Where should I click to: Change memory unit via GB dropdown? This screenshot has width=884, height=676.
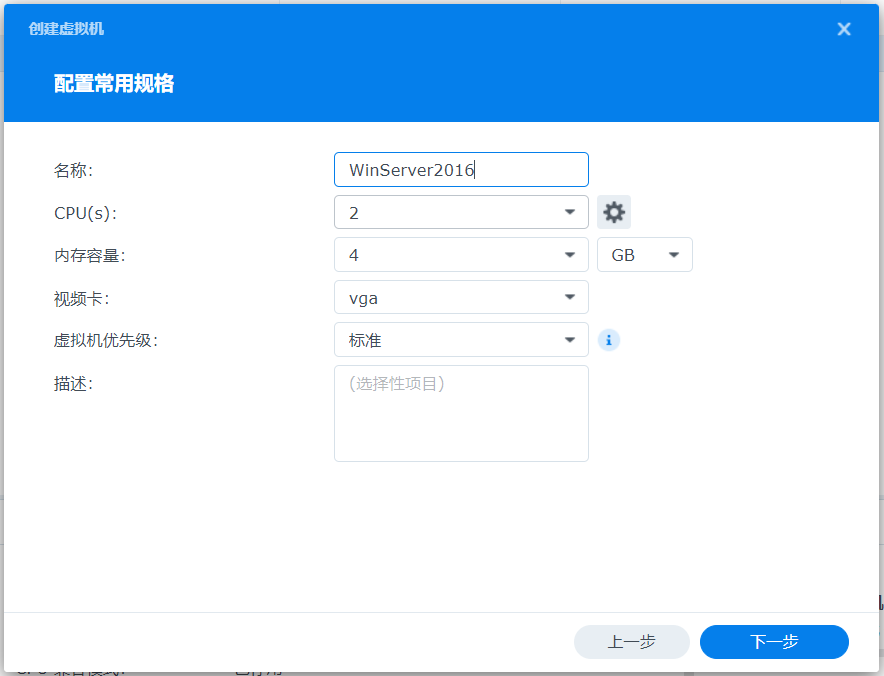(x=645, y=254)
